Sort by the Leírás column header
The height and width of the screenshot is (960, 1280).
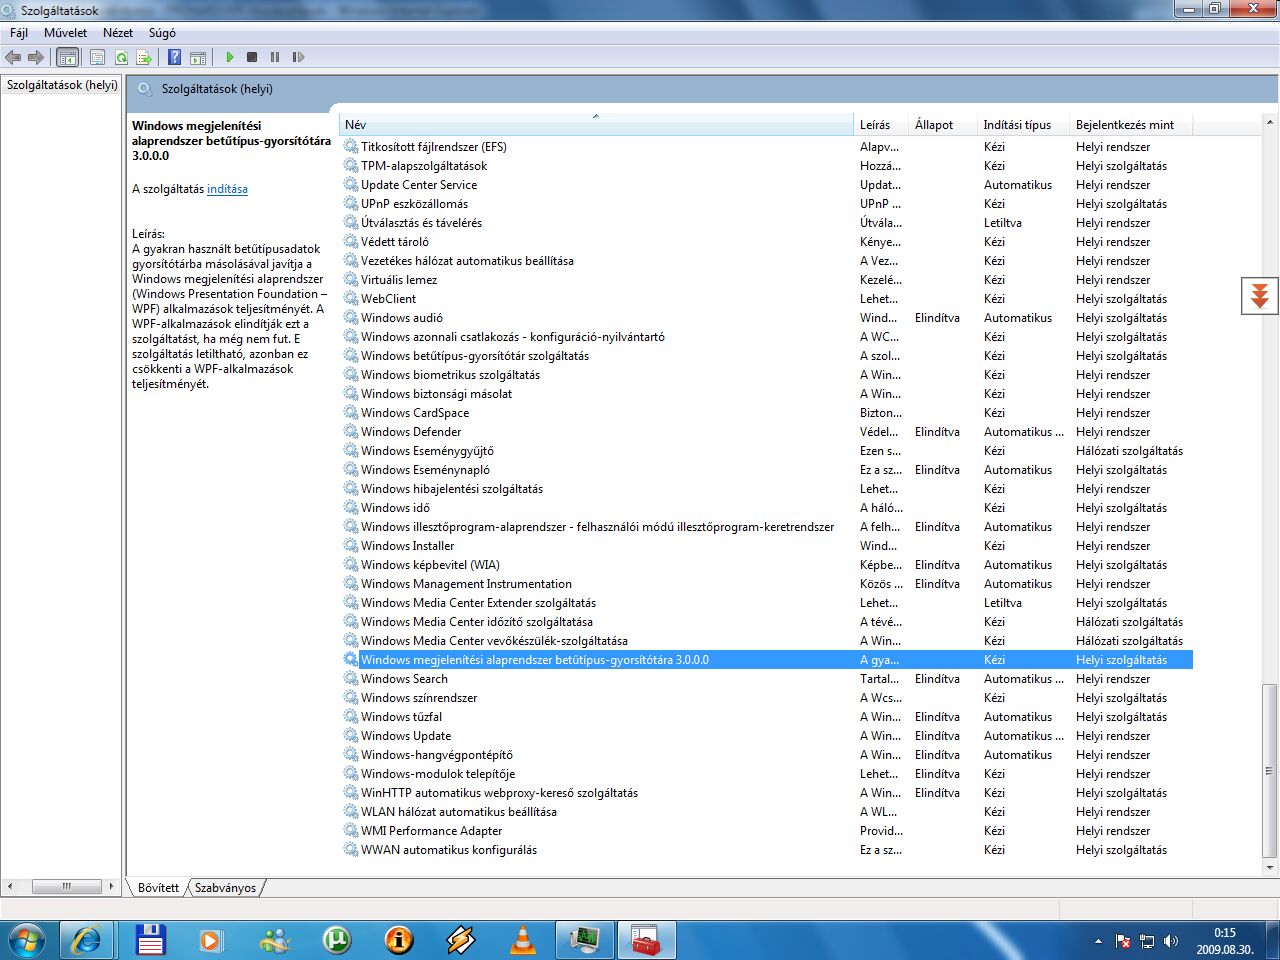coord(881,125)
